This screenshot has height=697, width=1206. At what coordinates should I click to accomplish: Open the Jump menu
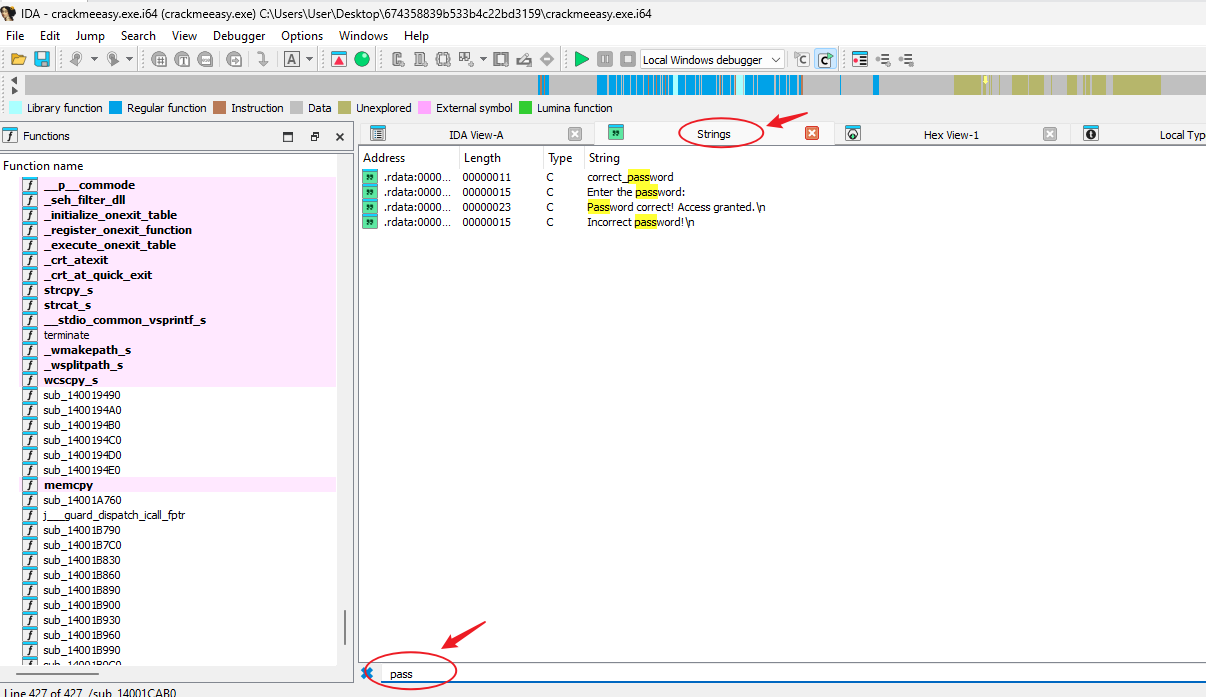90,36
